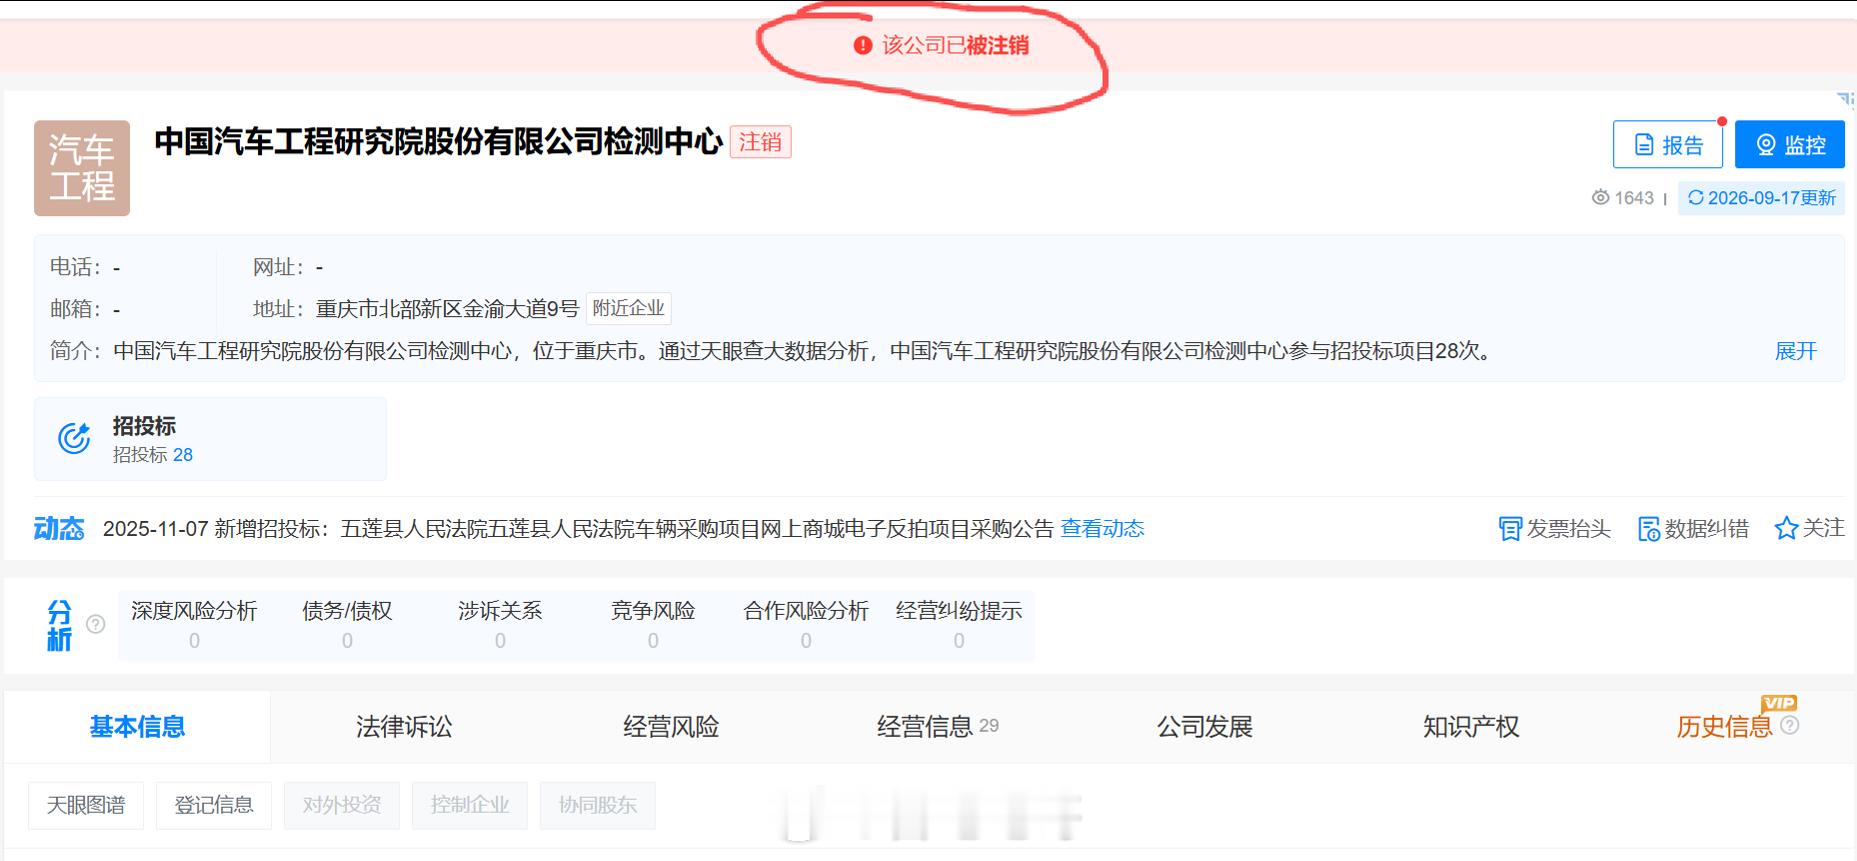Viewport: 1857px width, 861px height.
Task: Click the 发票抬头 invoice icon
Action: coord(1510,529)
